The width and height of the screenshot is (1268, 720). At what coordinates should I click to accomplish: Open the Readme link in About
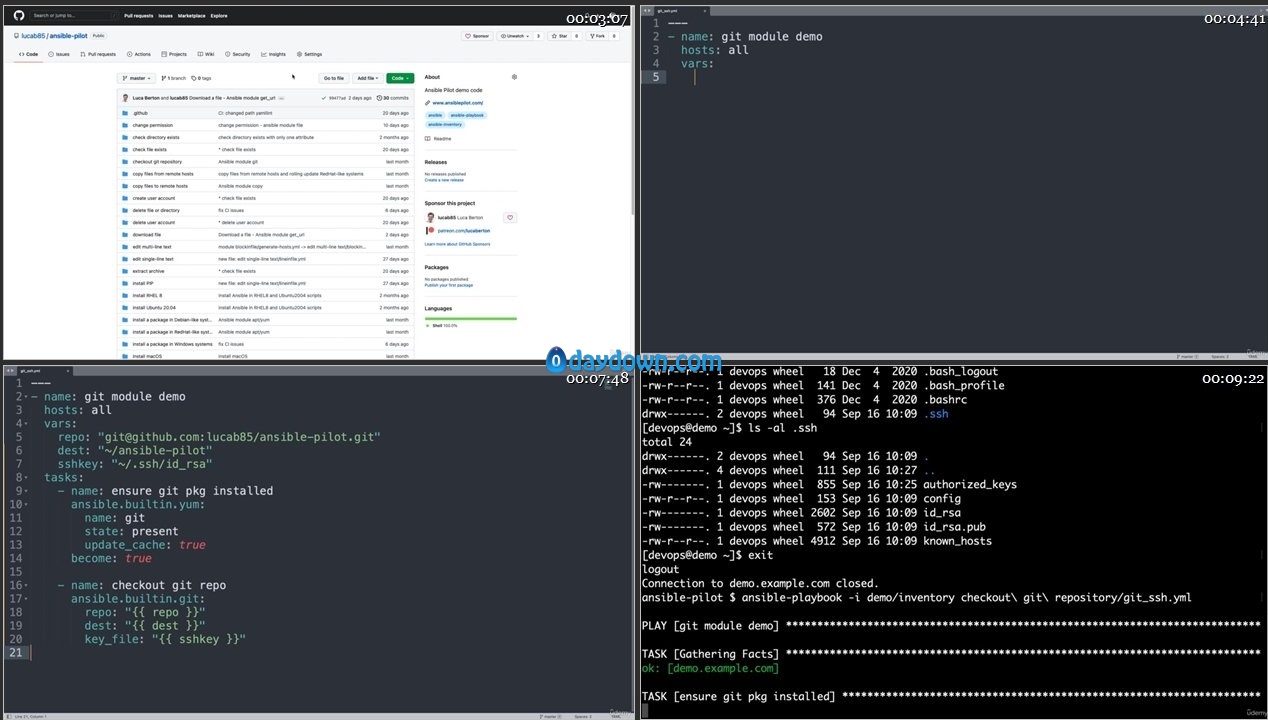click(438, 139)
